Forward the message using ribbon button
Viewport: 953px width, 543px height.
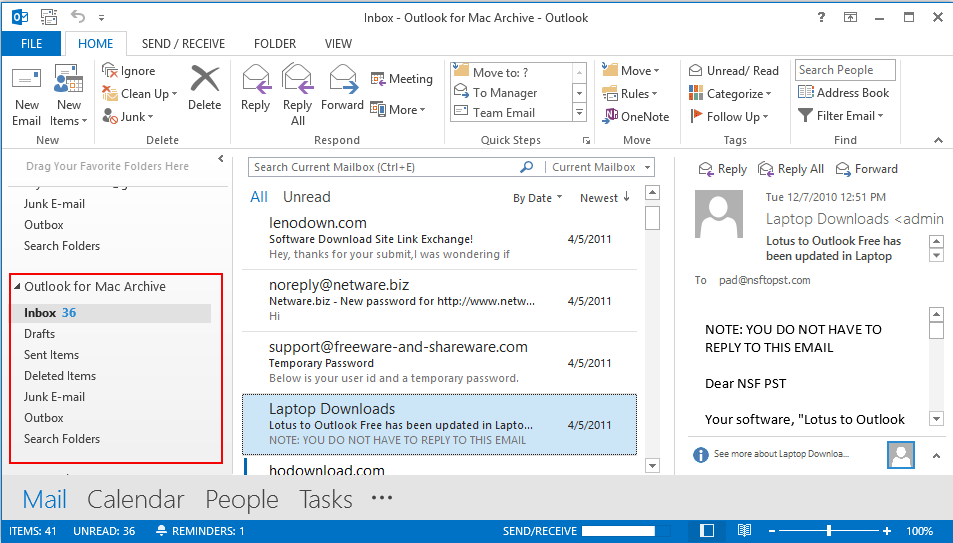(342, 89)
